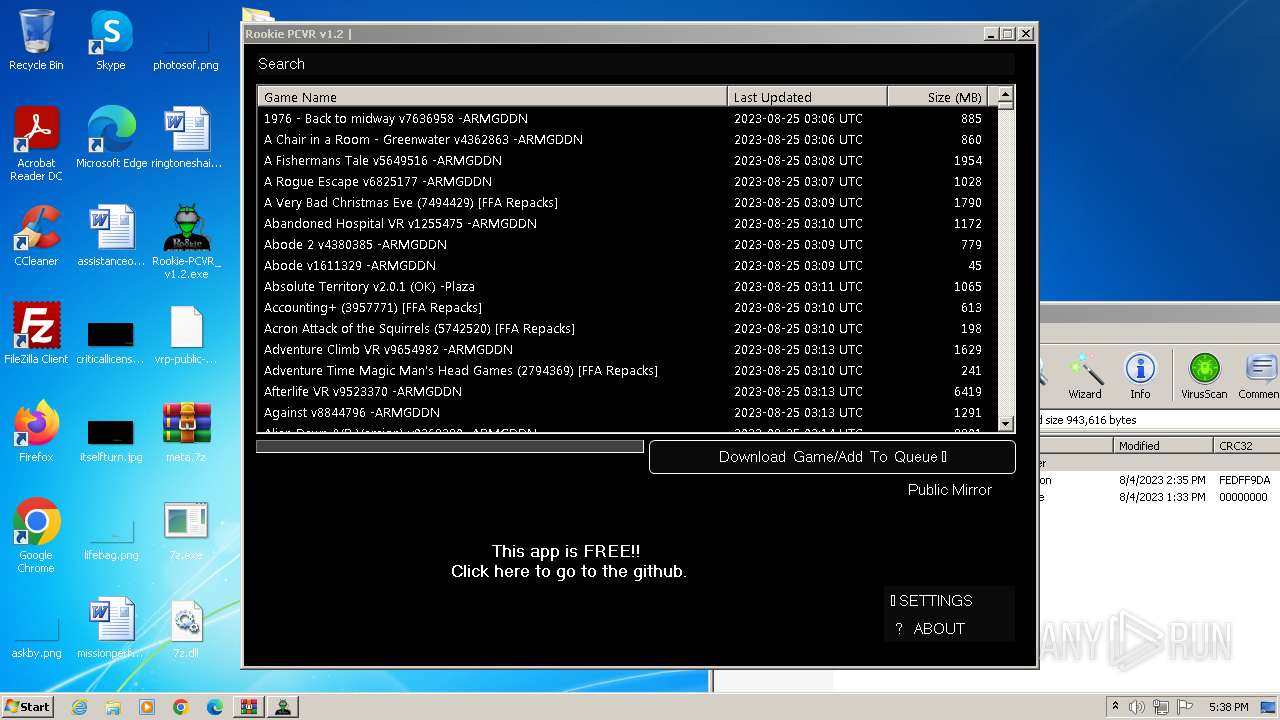Select 'Against v8844796 -ARMGDDN' row

(627, 412)
